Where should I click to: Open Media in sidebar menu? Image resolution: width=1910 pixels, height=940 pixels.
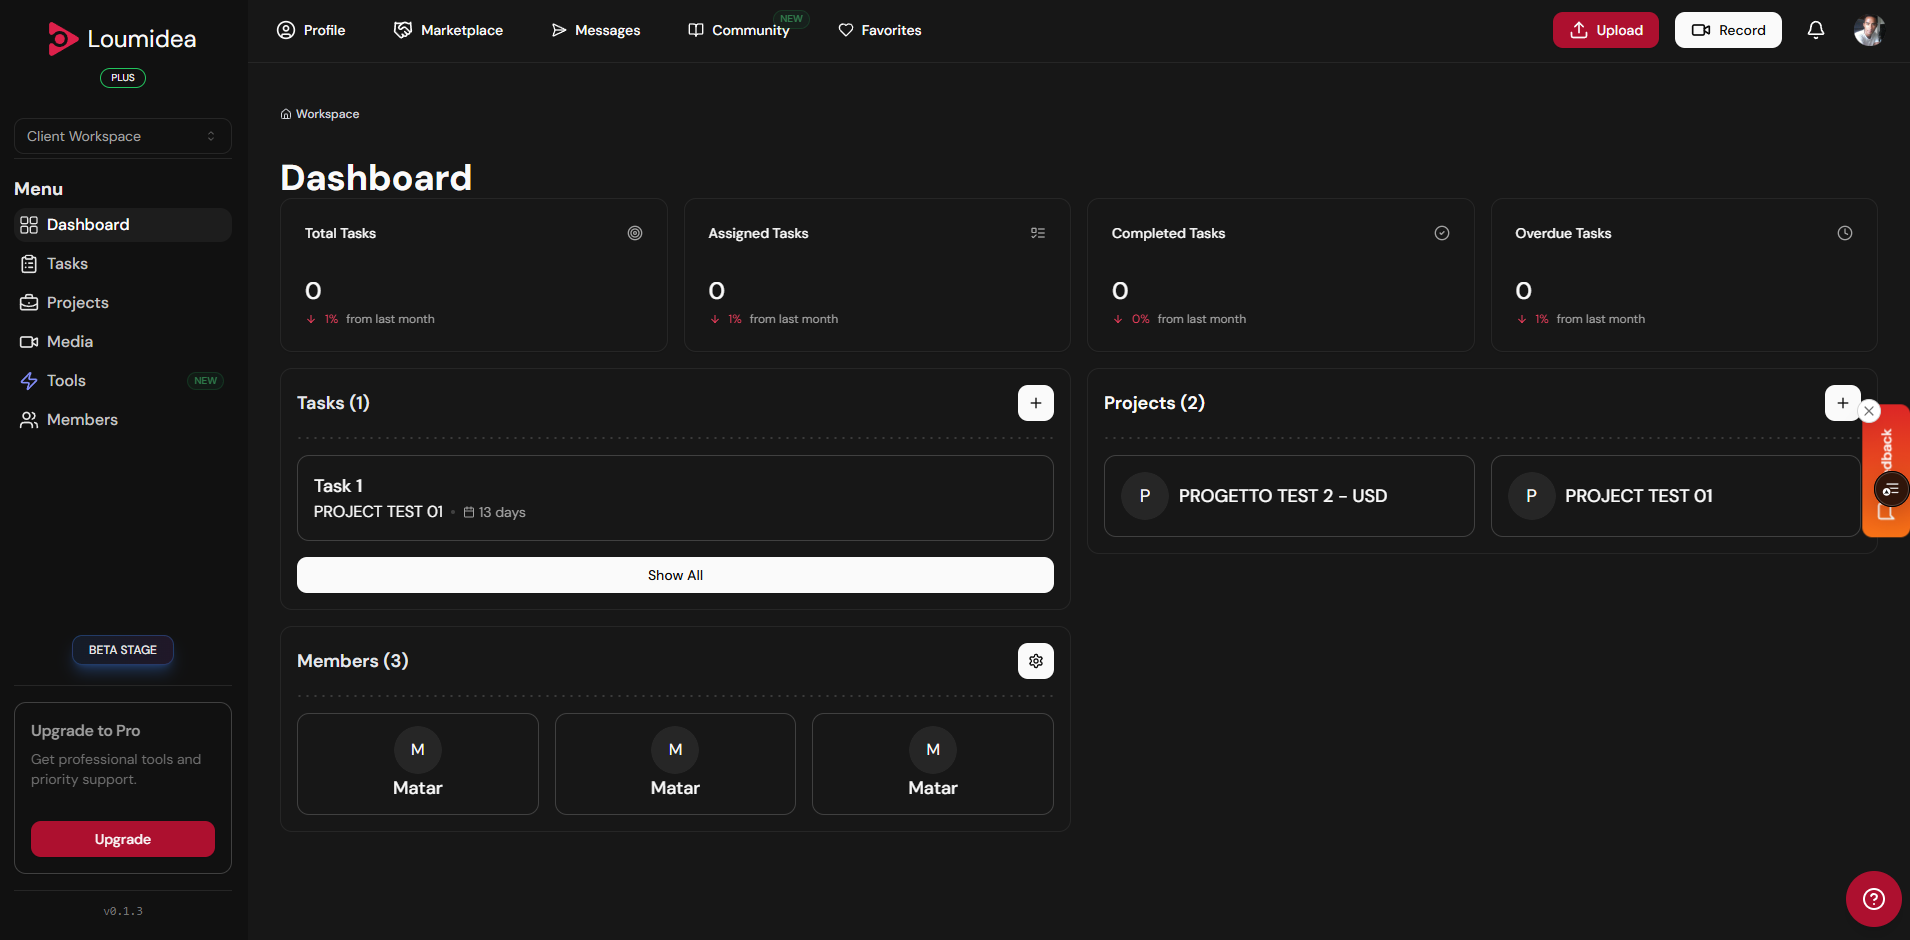[x=123, y=342]
